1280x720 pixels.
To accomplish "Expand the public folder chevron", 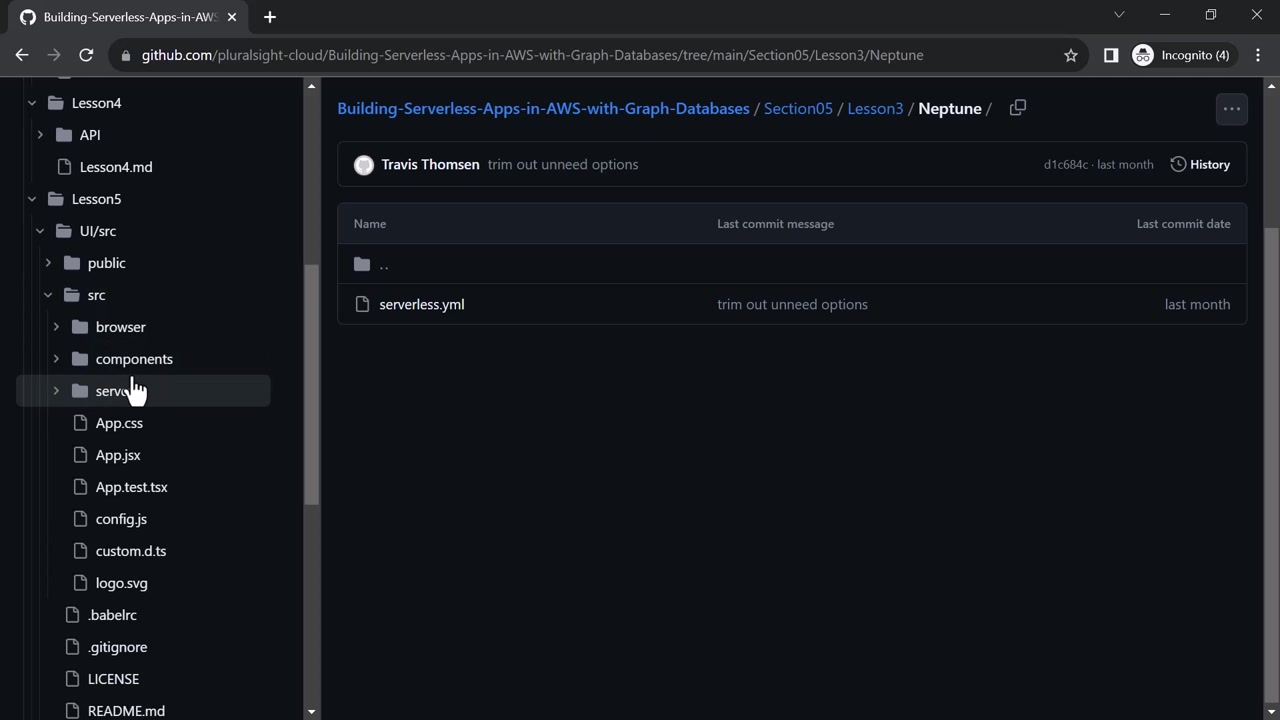I will pos(48,263).
